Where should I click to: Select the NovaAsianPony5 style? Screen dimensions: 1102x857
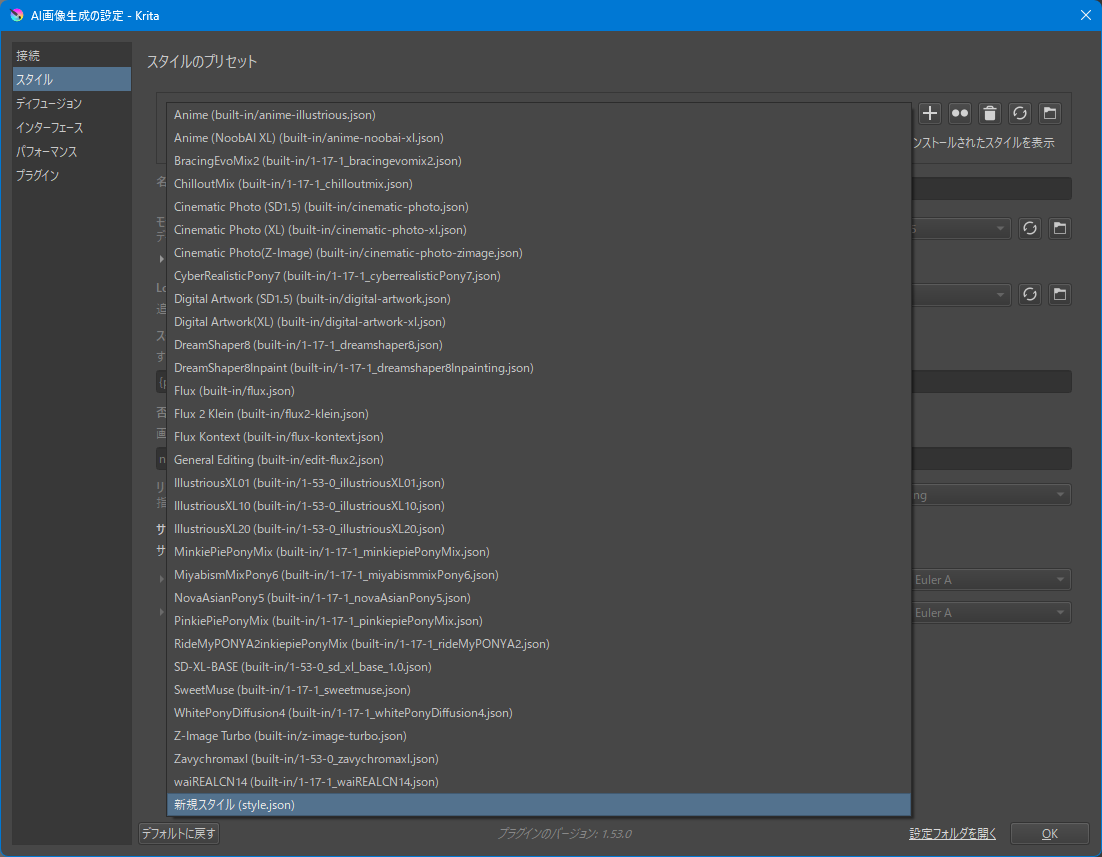pos(538,598)
